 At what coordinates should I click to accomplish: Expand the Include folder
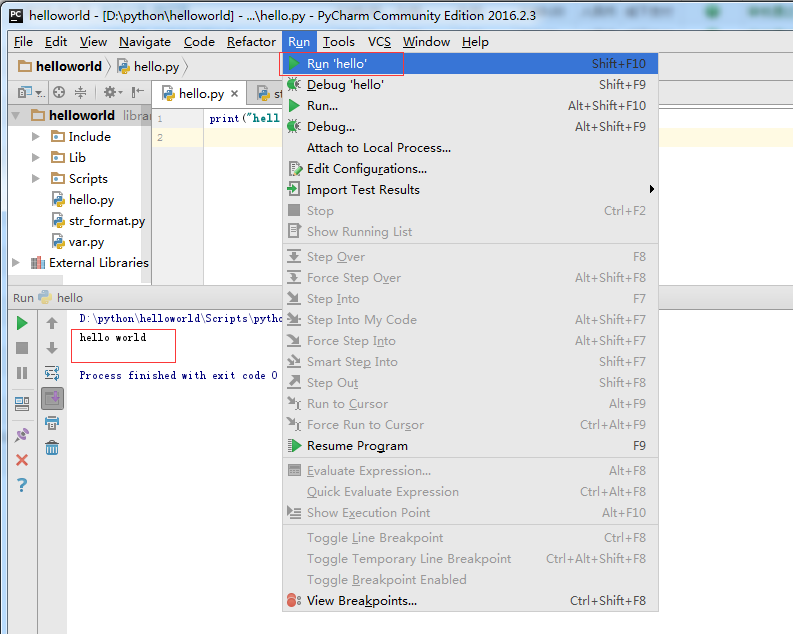pyautogui.click(x=35, y=137)
